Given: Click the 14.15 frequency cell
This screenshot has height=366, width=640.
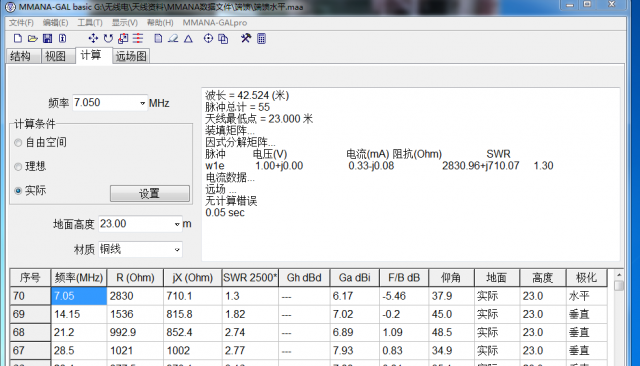Looking at the screenshot, I should tap(78, 314).
